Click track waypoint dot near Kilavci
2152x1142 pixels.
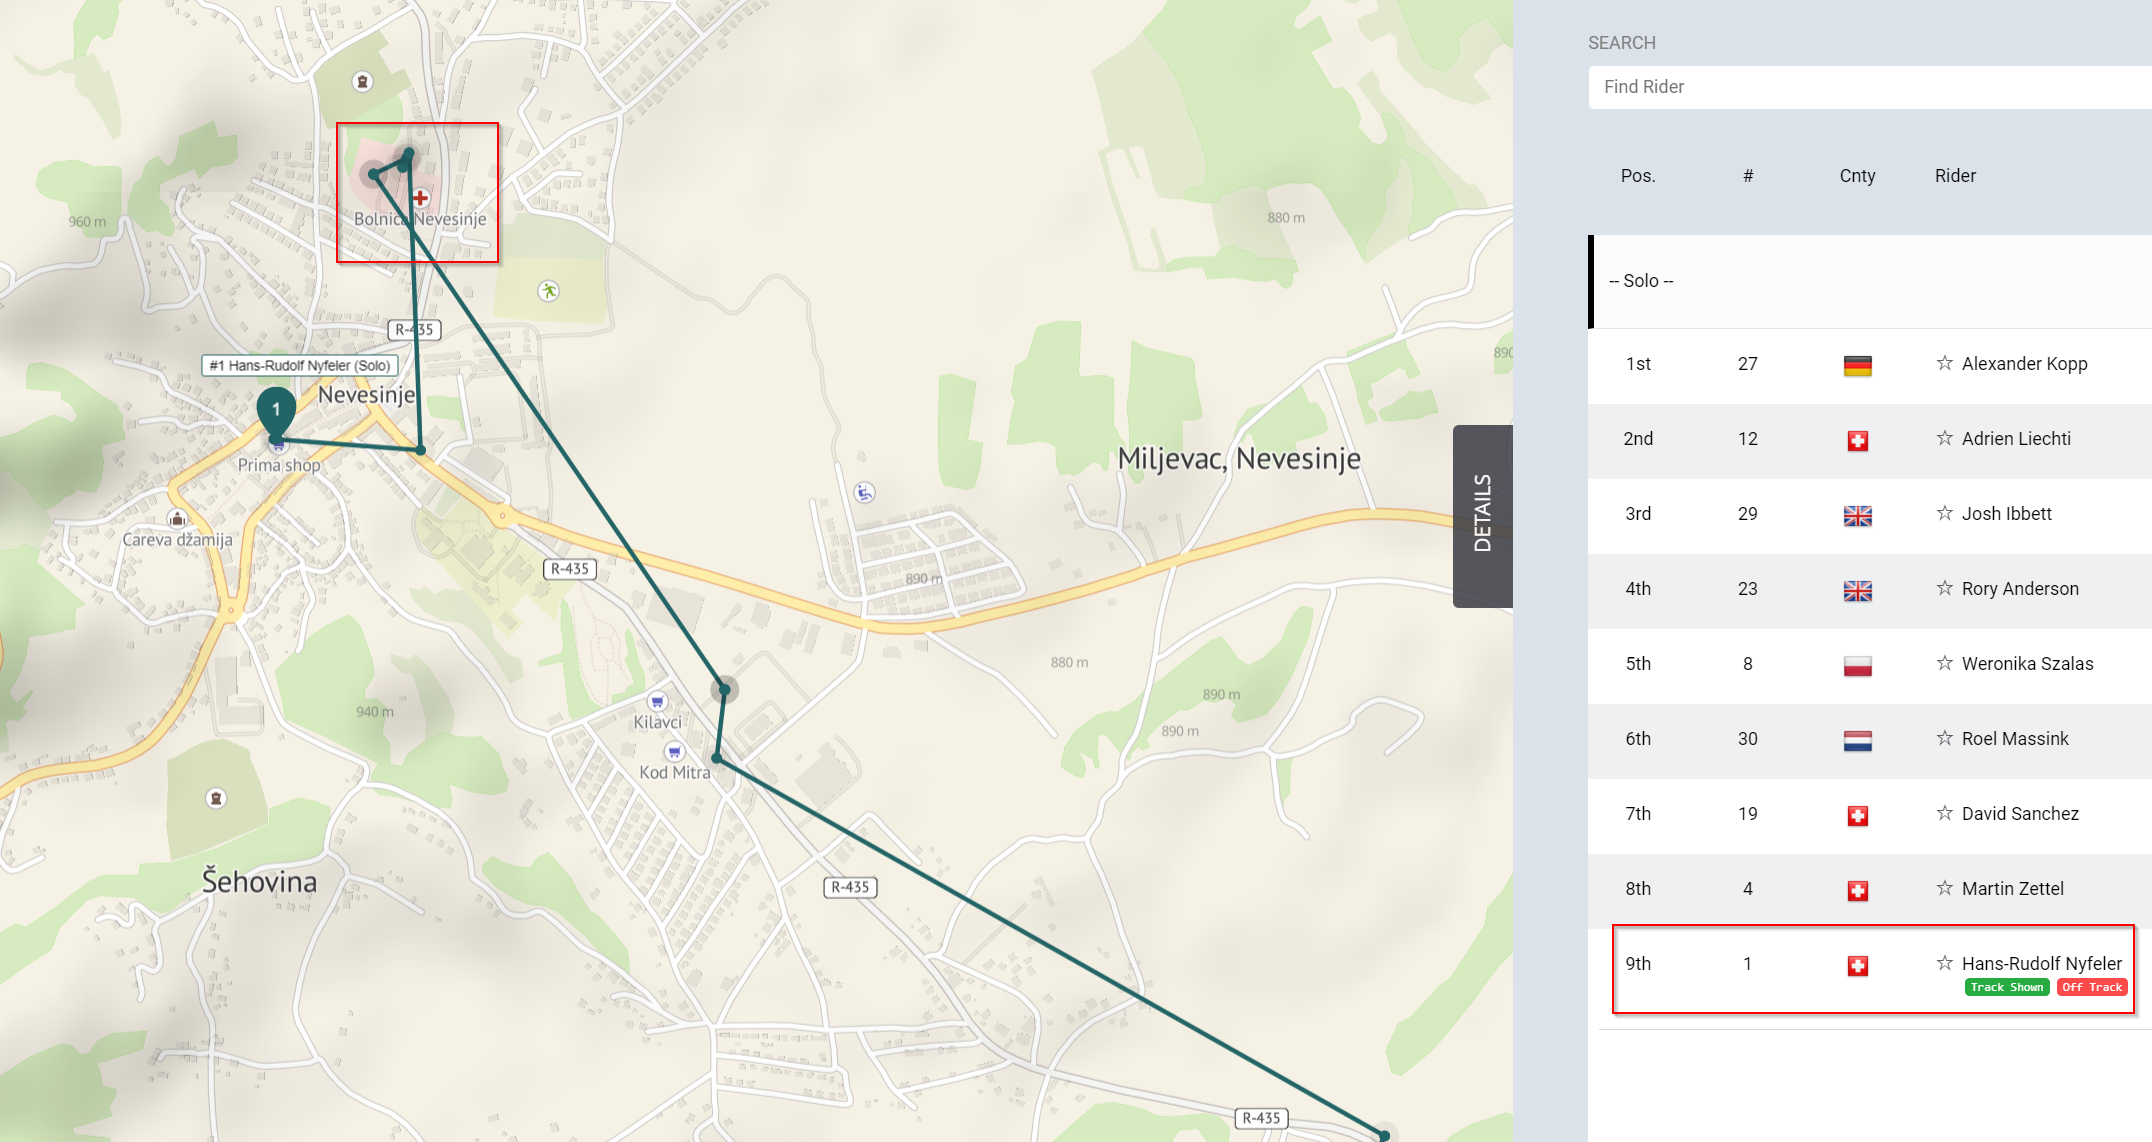725,689
